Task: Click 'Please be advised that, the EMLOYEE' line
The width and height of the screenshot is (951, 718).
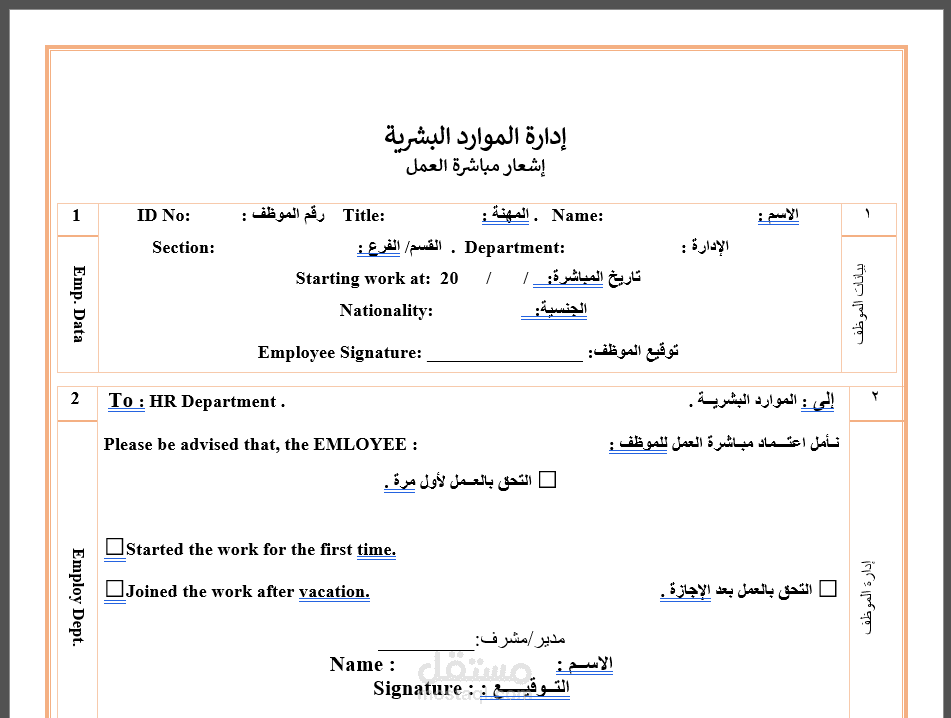Action: click(x=260, y=445)
